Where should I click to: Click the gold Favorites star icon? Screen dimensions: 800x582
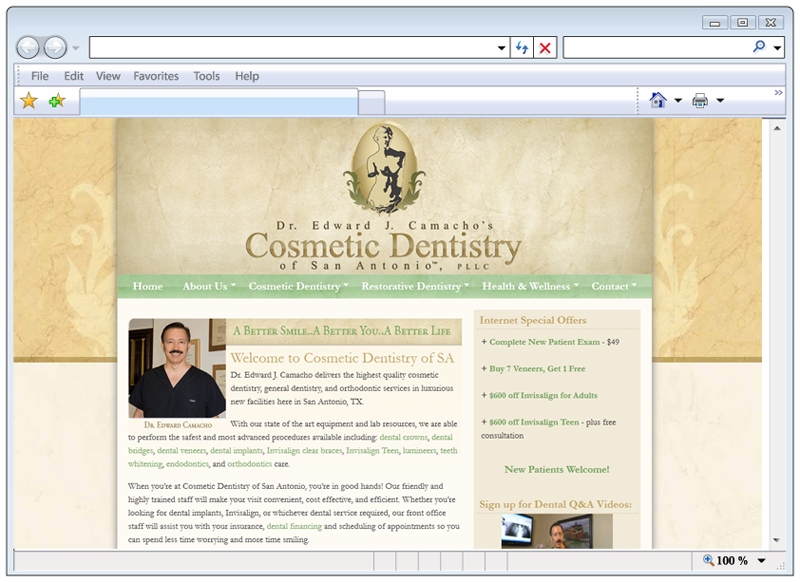click(29, 100)
